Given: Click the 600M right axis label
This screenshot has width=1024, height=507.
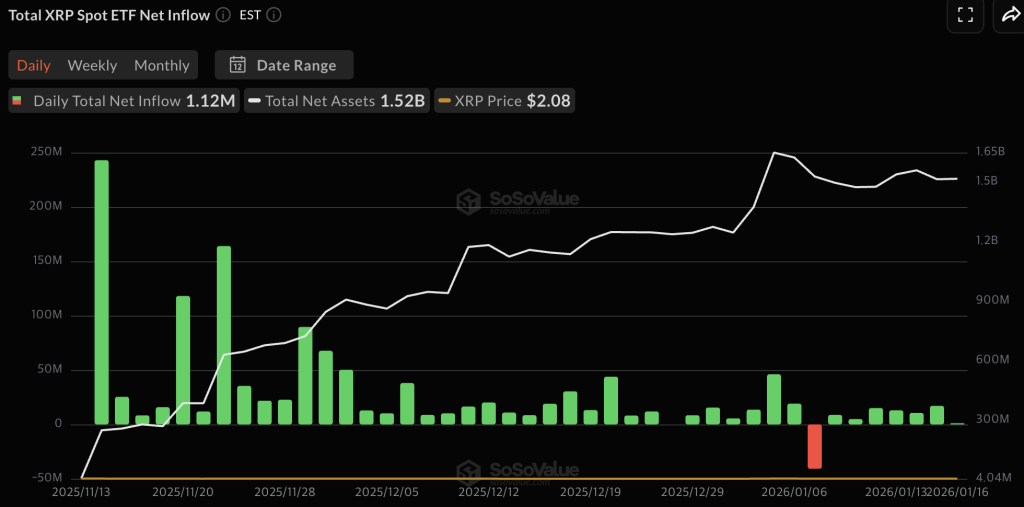Looking at the screenshot, I should pyautogui.click(x=991, y=360).
